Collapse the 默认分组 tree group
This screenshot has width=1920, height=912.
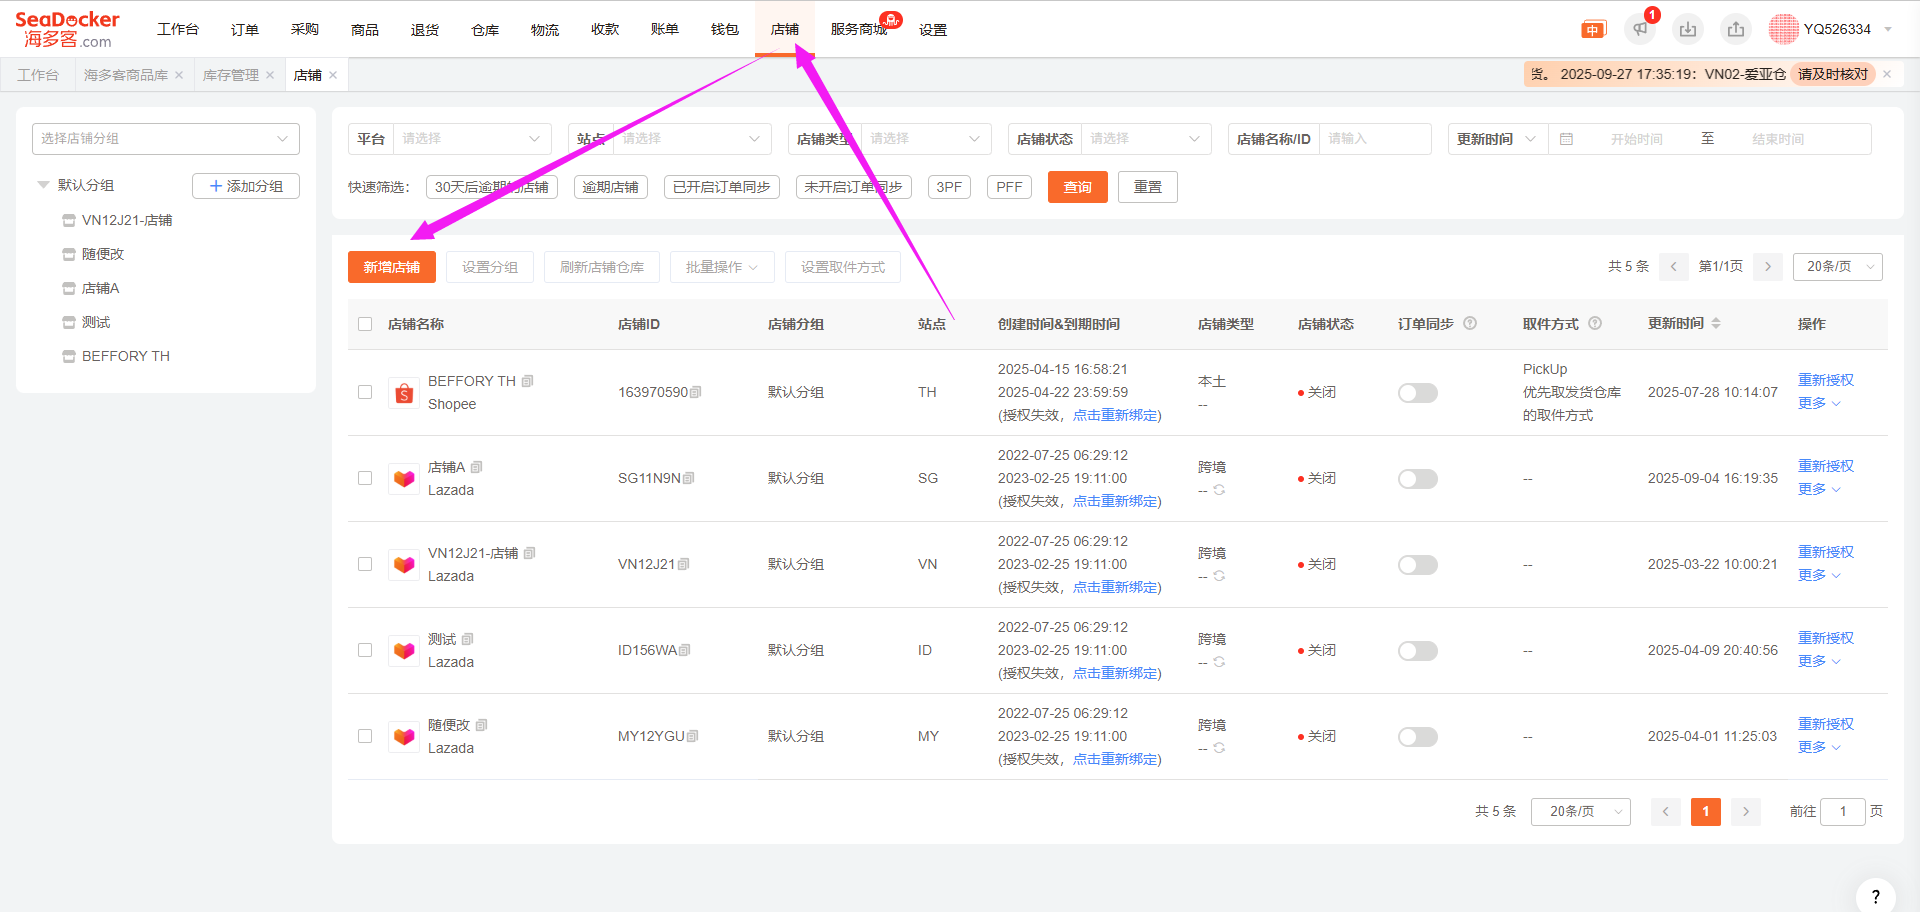pyautogui.click(x=43, y=185)
